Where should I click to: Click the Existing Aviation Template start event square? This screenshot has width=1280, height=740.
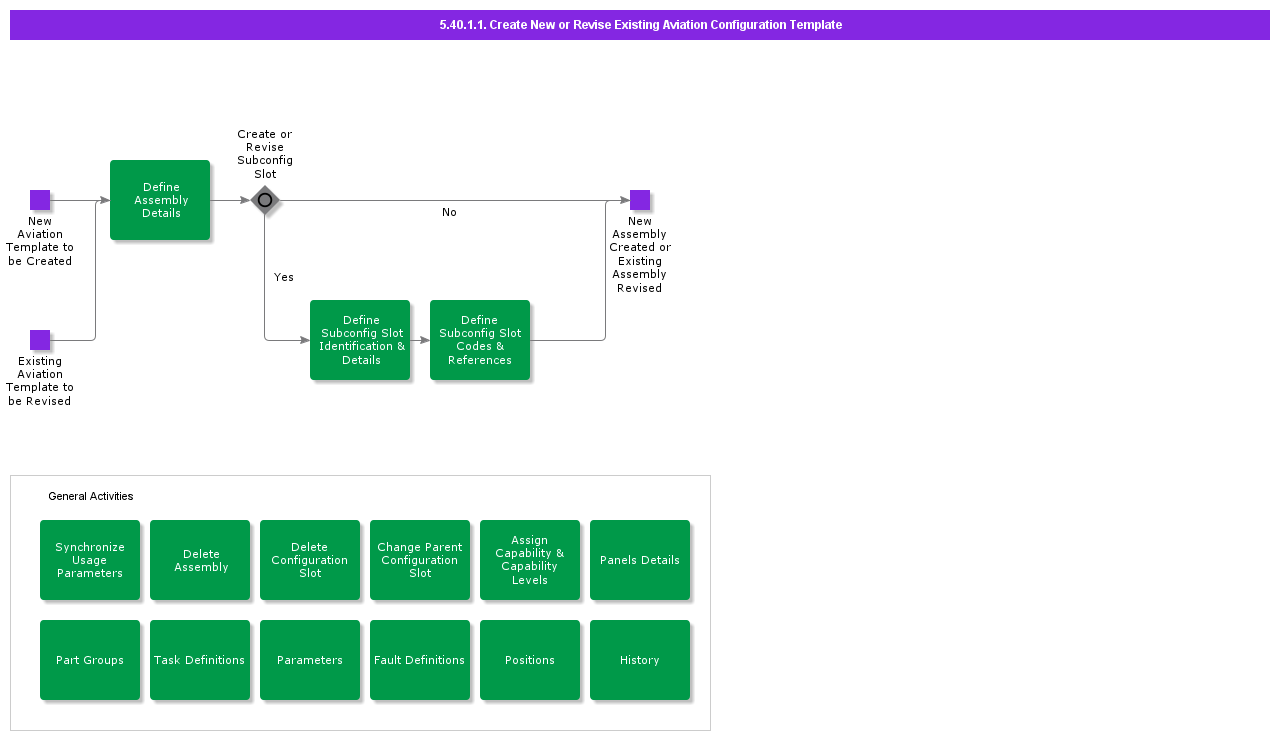tap(40, 340)
